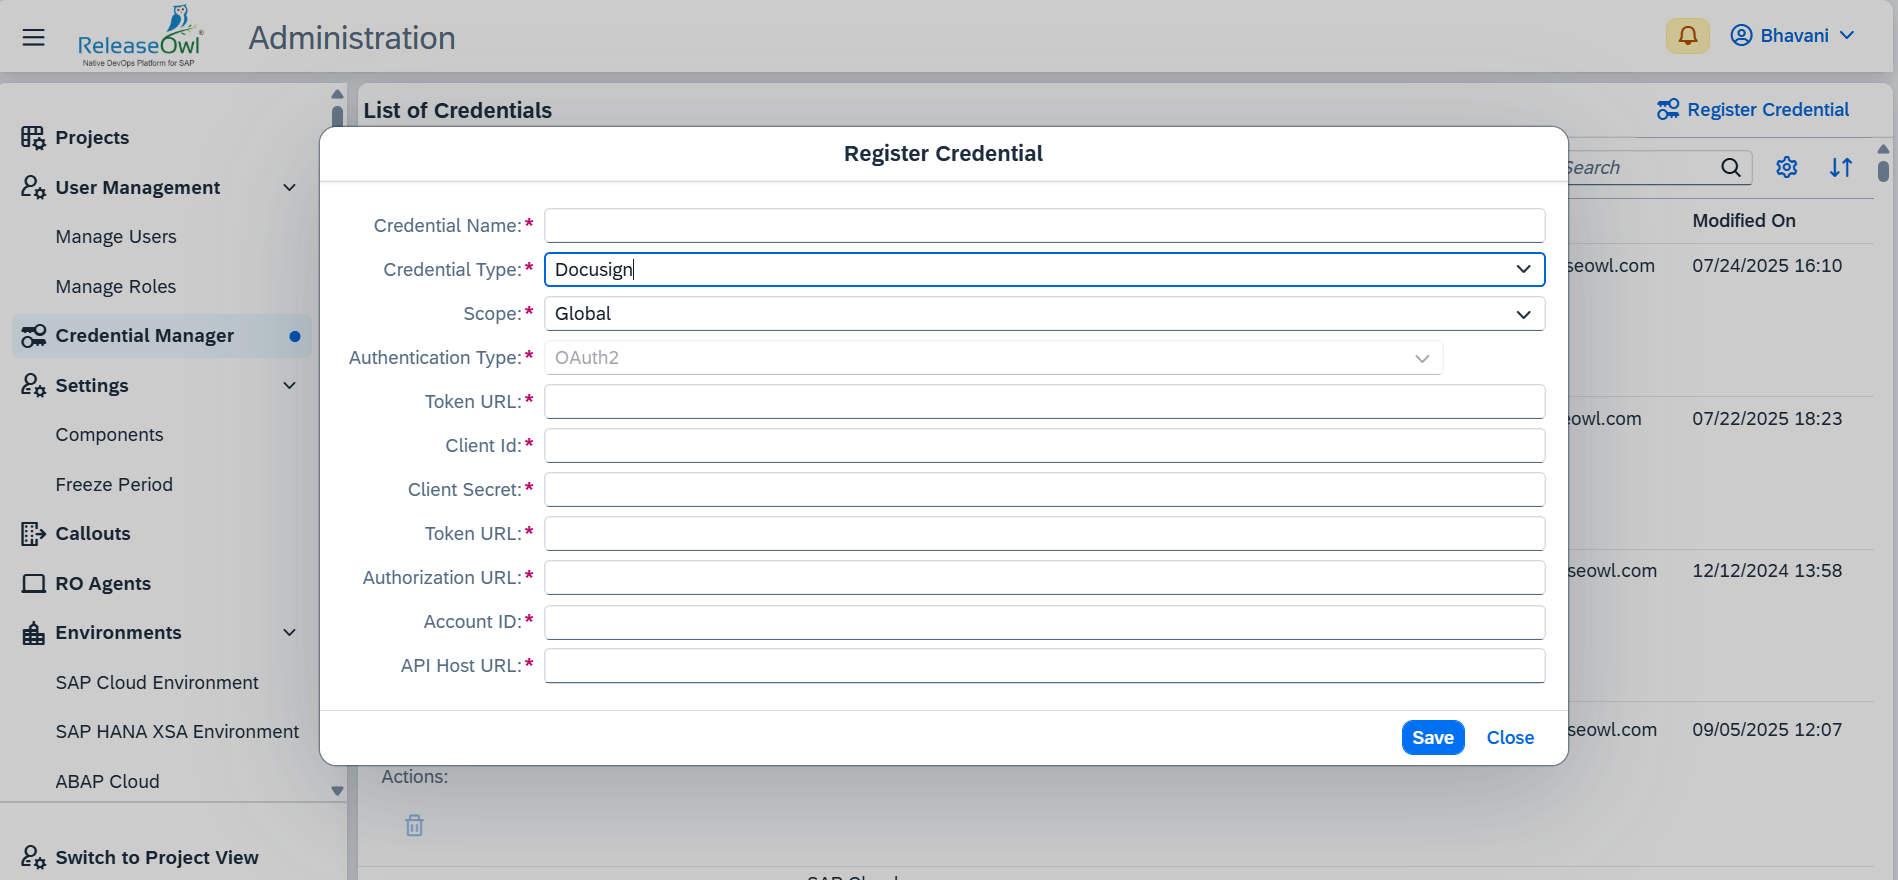Save the new credential

click(1432, 738)
